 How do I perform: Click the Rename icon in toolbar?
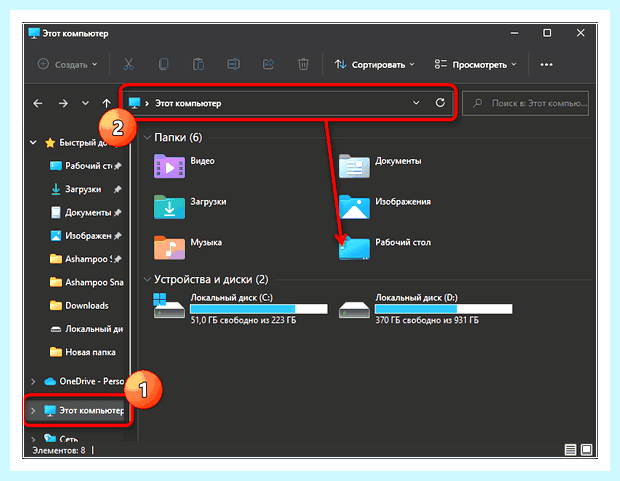click(x=233, y=64)
